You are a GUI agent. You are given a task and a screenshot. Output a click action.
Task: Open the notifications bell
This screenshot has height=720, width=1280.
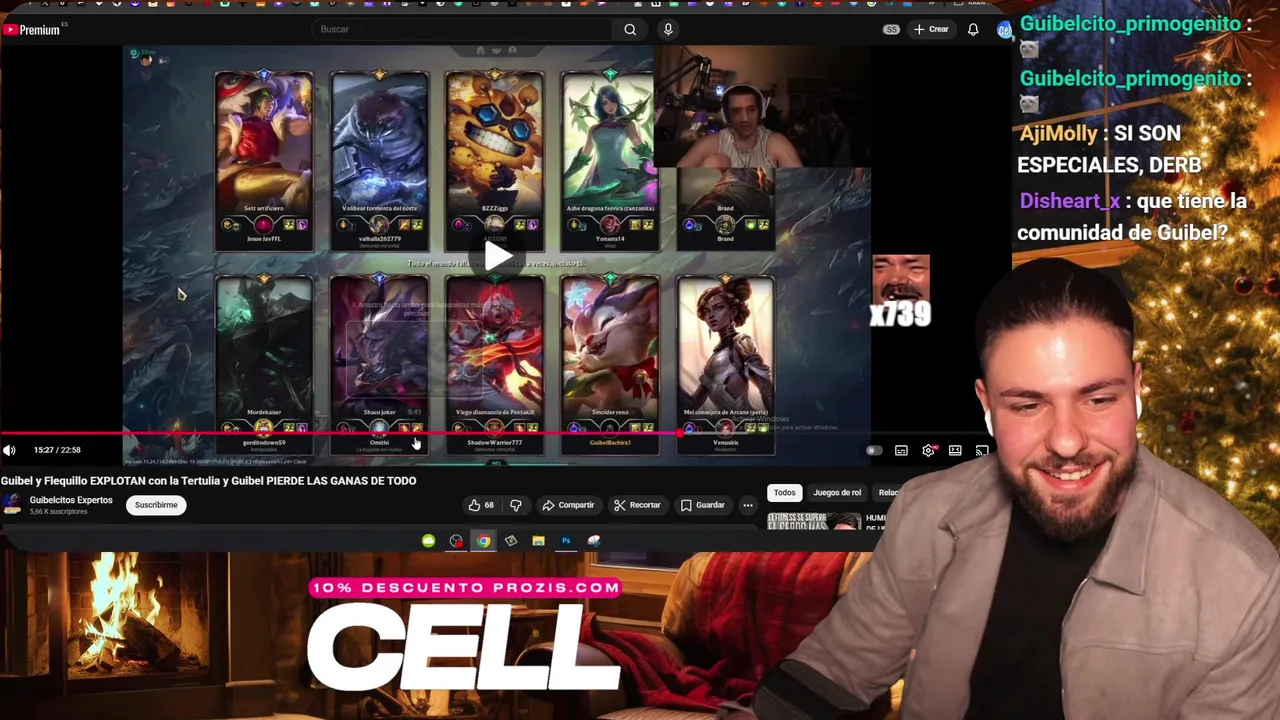972,29
